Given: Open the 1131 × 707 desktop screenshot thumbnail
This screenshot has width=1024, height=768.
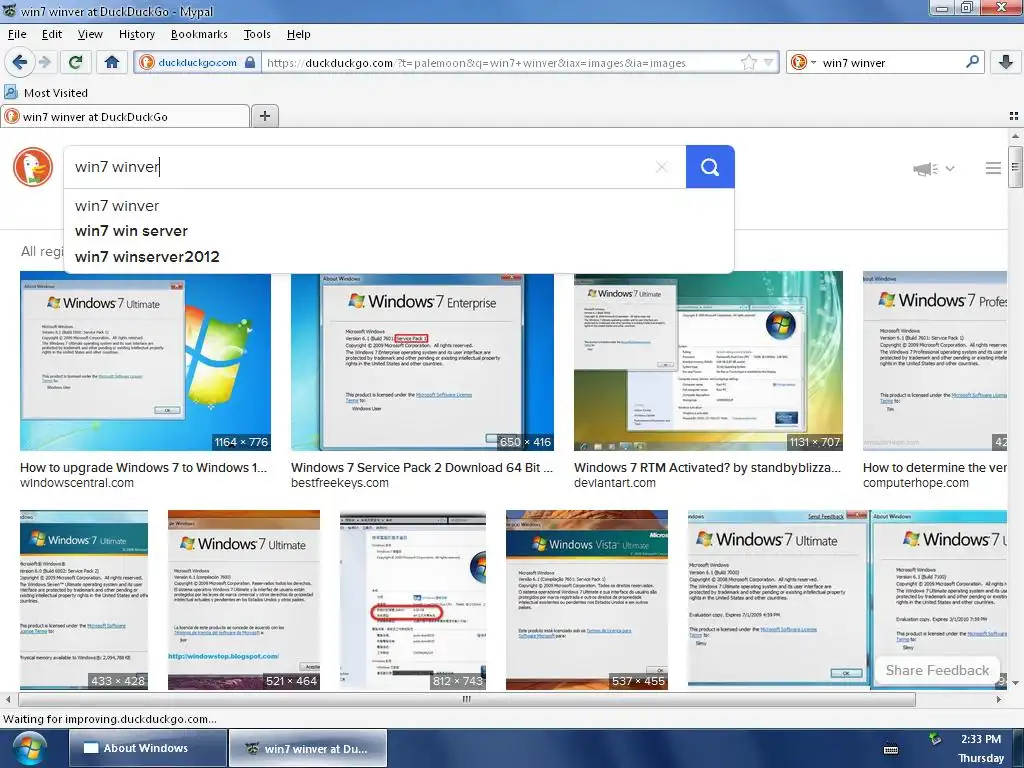Looking at the screenshot, I should [x=709, y=362].
